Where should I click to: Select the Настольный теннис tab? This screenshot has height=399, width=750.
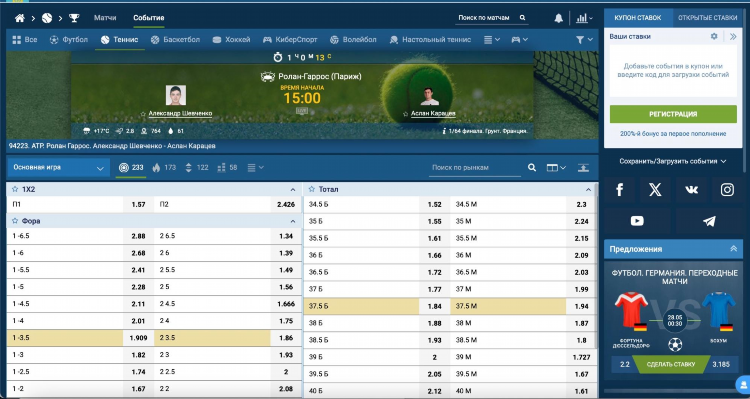click(x=430, y=40)
